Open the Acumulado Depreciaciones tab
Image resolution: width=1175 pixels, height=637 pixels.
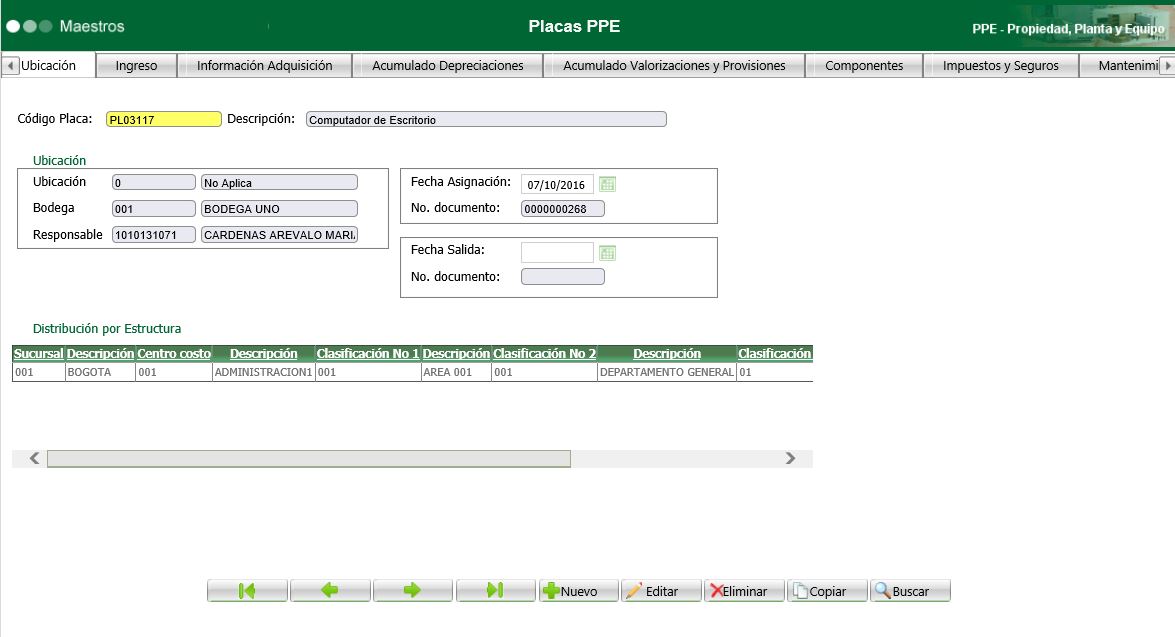pos(447,66)
